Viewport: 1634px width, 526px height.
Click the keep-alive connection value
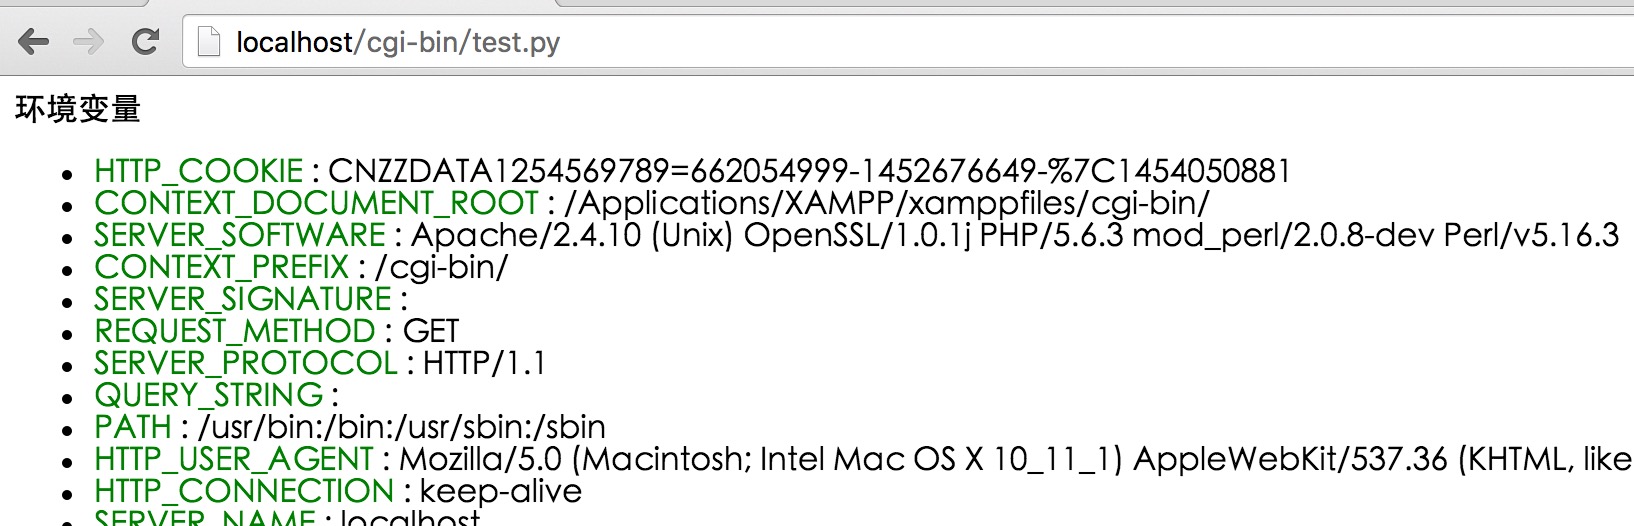tap(501, 491)
